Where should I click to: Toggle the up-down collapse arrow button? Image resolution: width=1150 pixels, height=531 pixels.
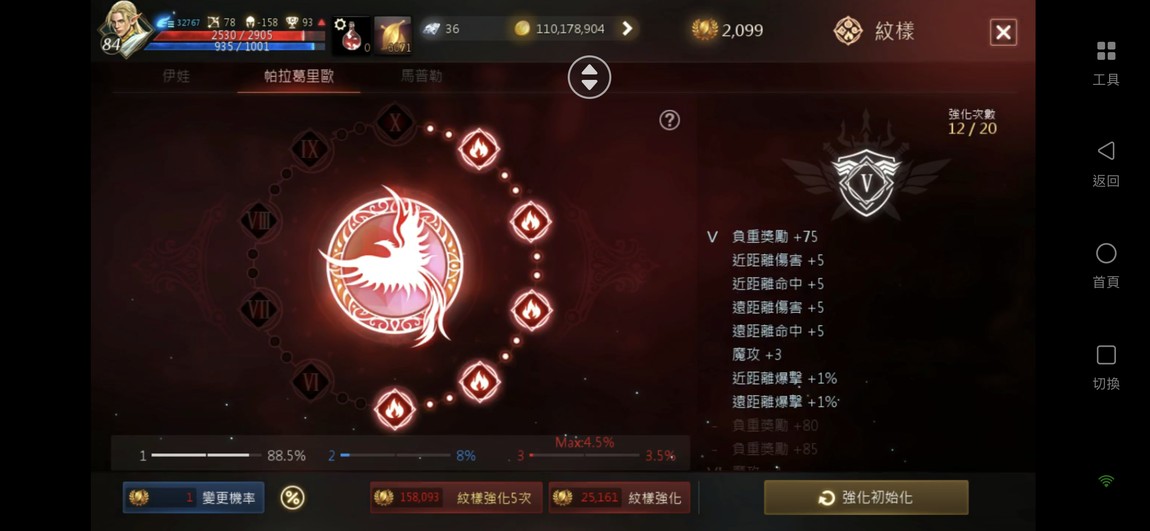(x=589, y=77)
